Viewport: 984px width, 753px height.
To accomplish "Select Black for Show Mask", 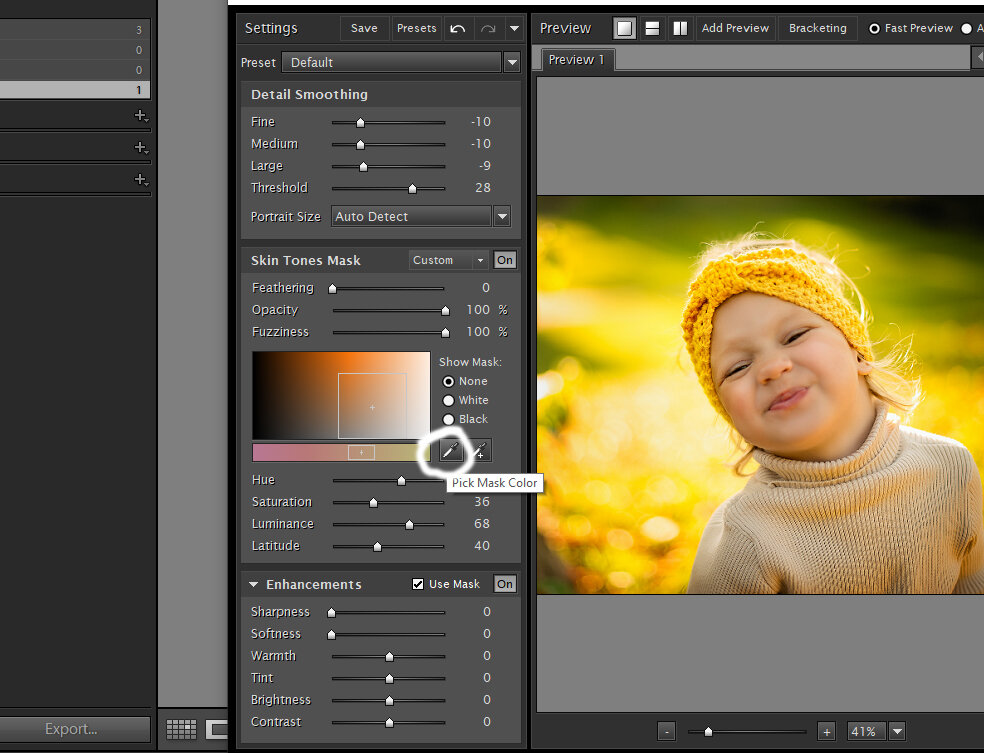I will pos(448,419).
